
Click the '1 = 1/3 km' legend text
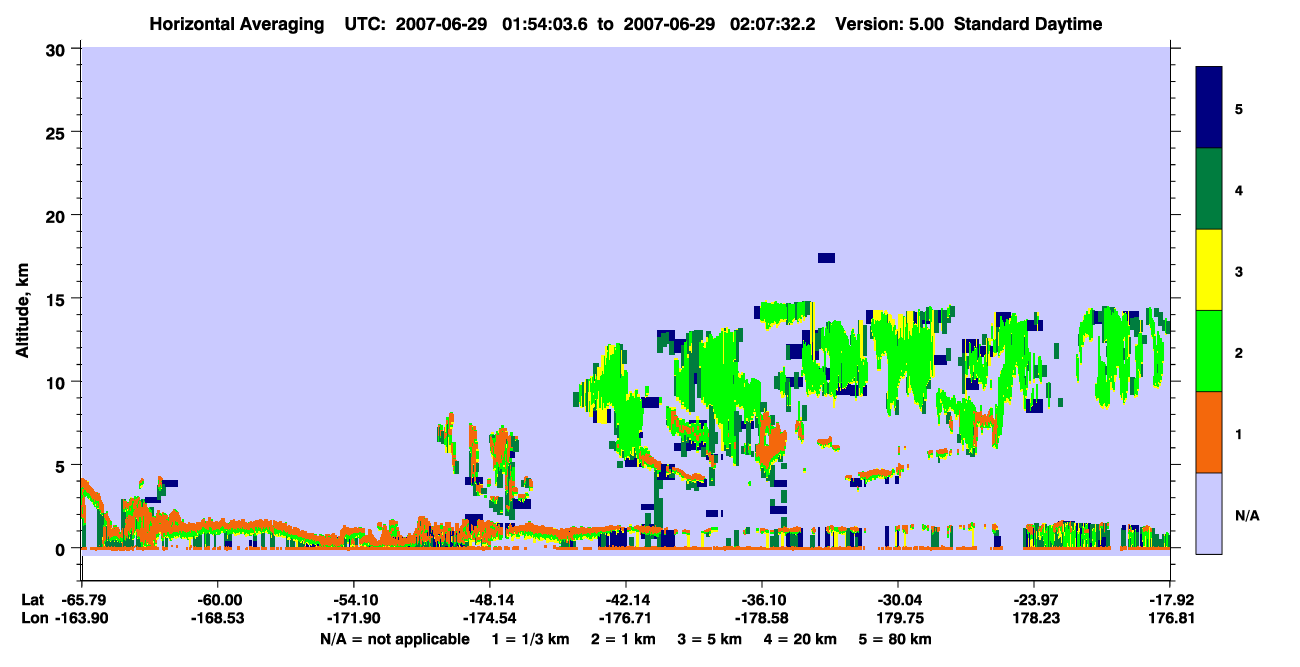530,639
